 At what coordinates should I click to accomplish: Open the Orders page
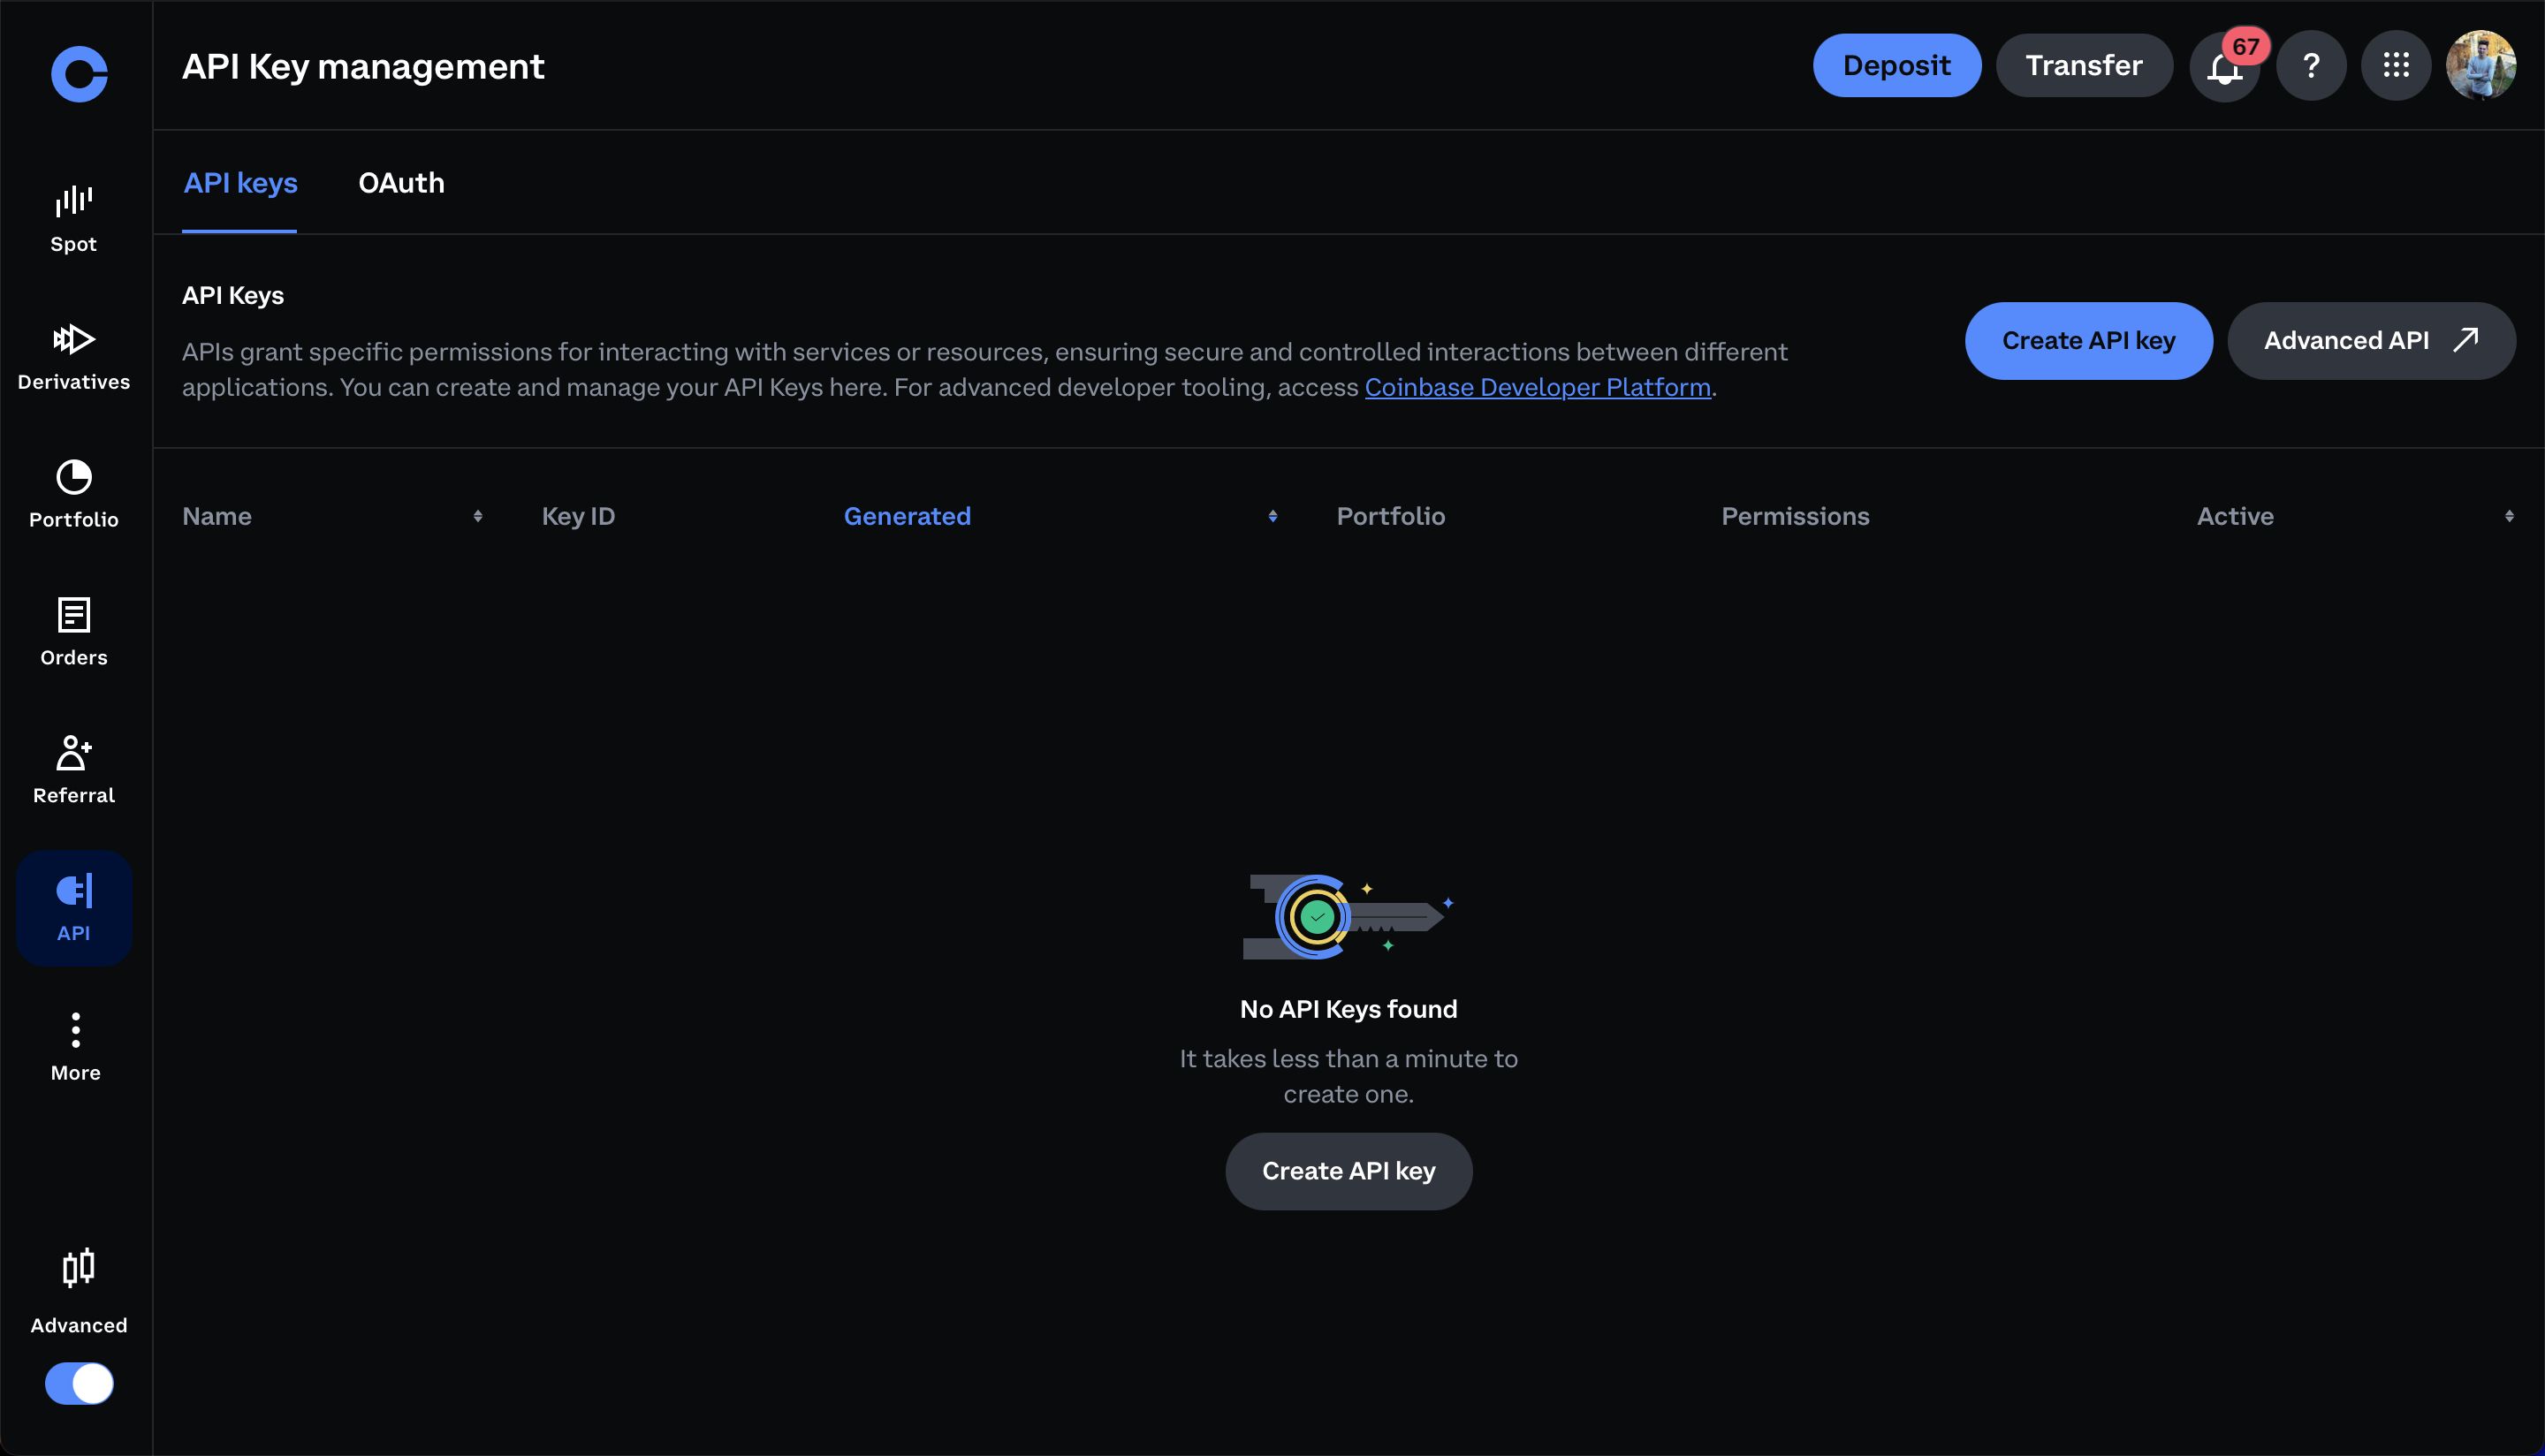(74, 632)
